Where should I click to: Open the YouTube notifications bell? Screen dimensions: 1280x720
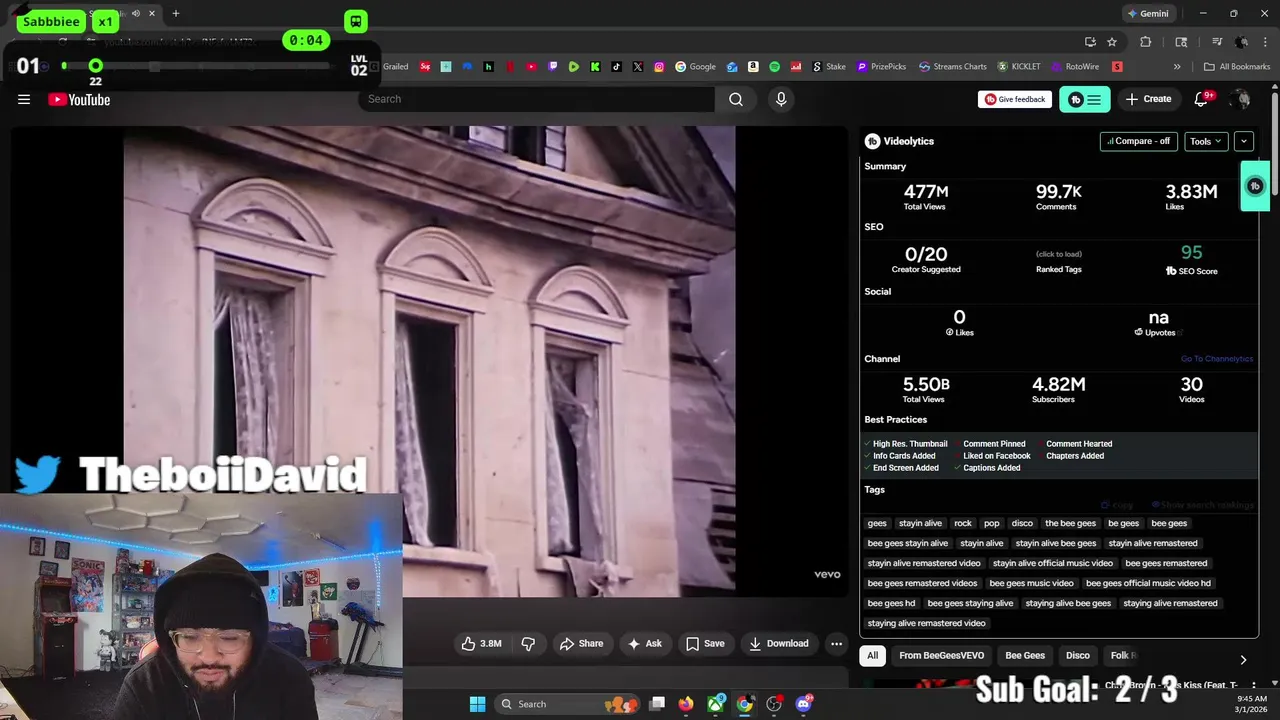point(1203,99)
